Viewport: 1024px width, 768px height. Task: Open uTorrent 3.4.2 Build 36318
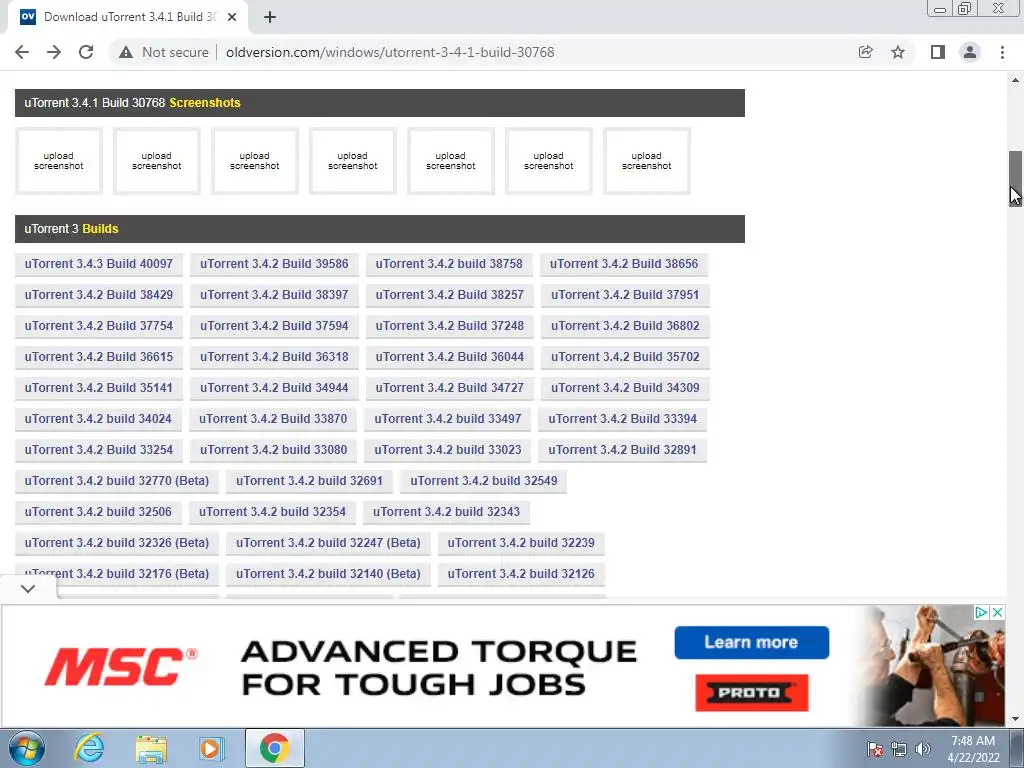point(274,357)
